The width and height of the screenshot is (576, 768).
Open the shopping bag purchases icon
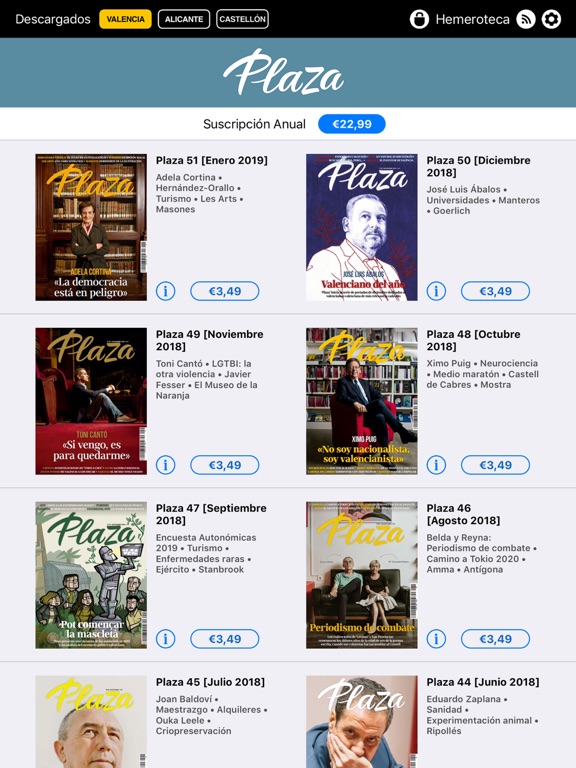[x=419, y=19]
